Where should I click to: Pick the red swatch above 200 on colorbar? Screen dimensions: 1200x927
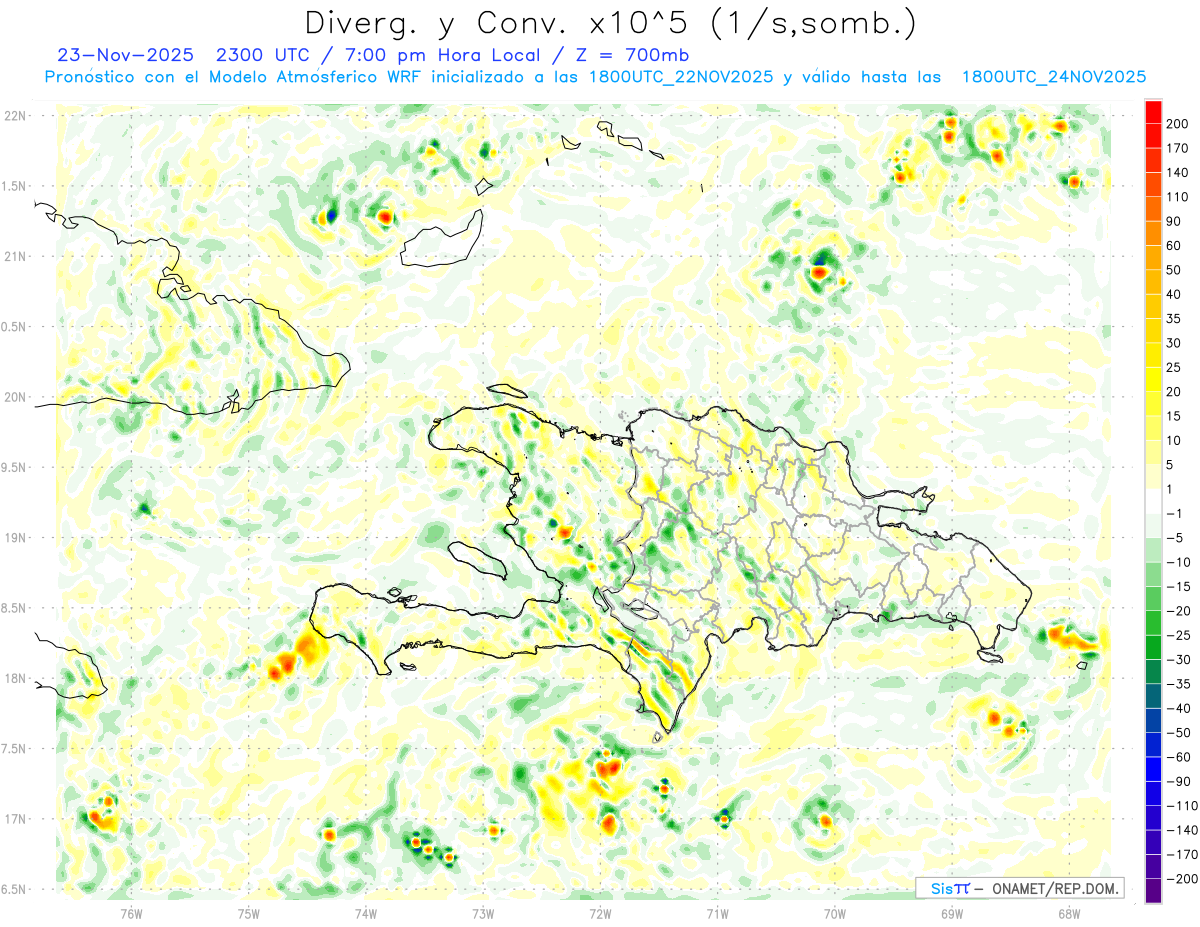(1153, 112)
